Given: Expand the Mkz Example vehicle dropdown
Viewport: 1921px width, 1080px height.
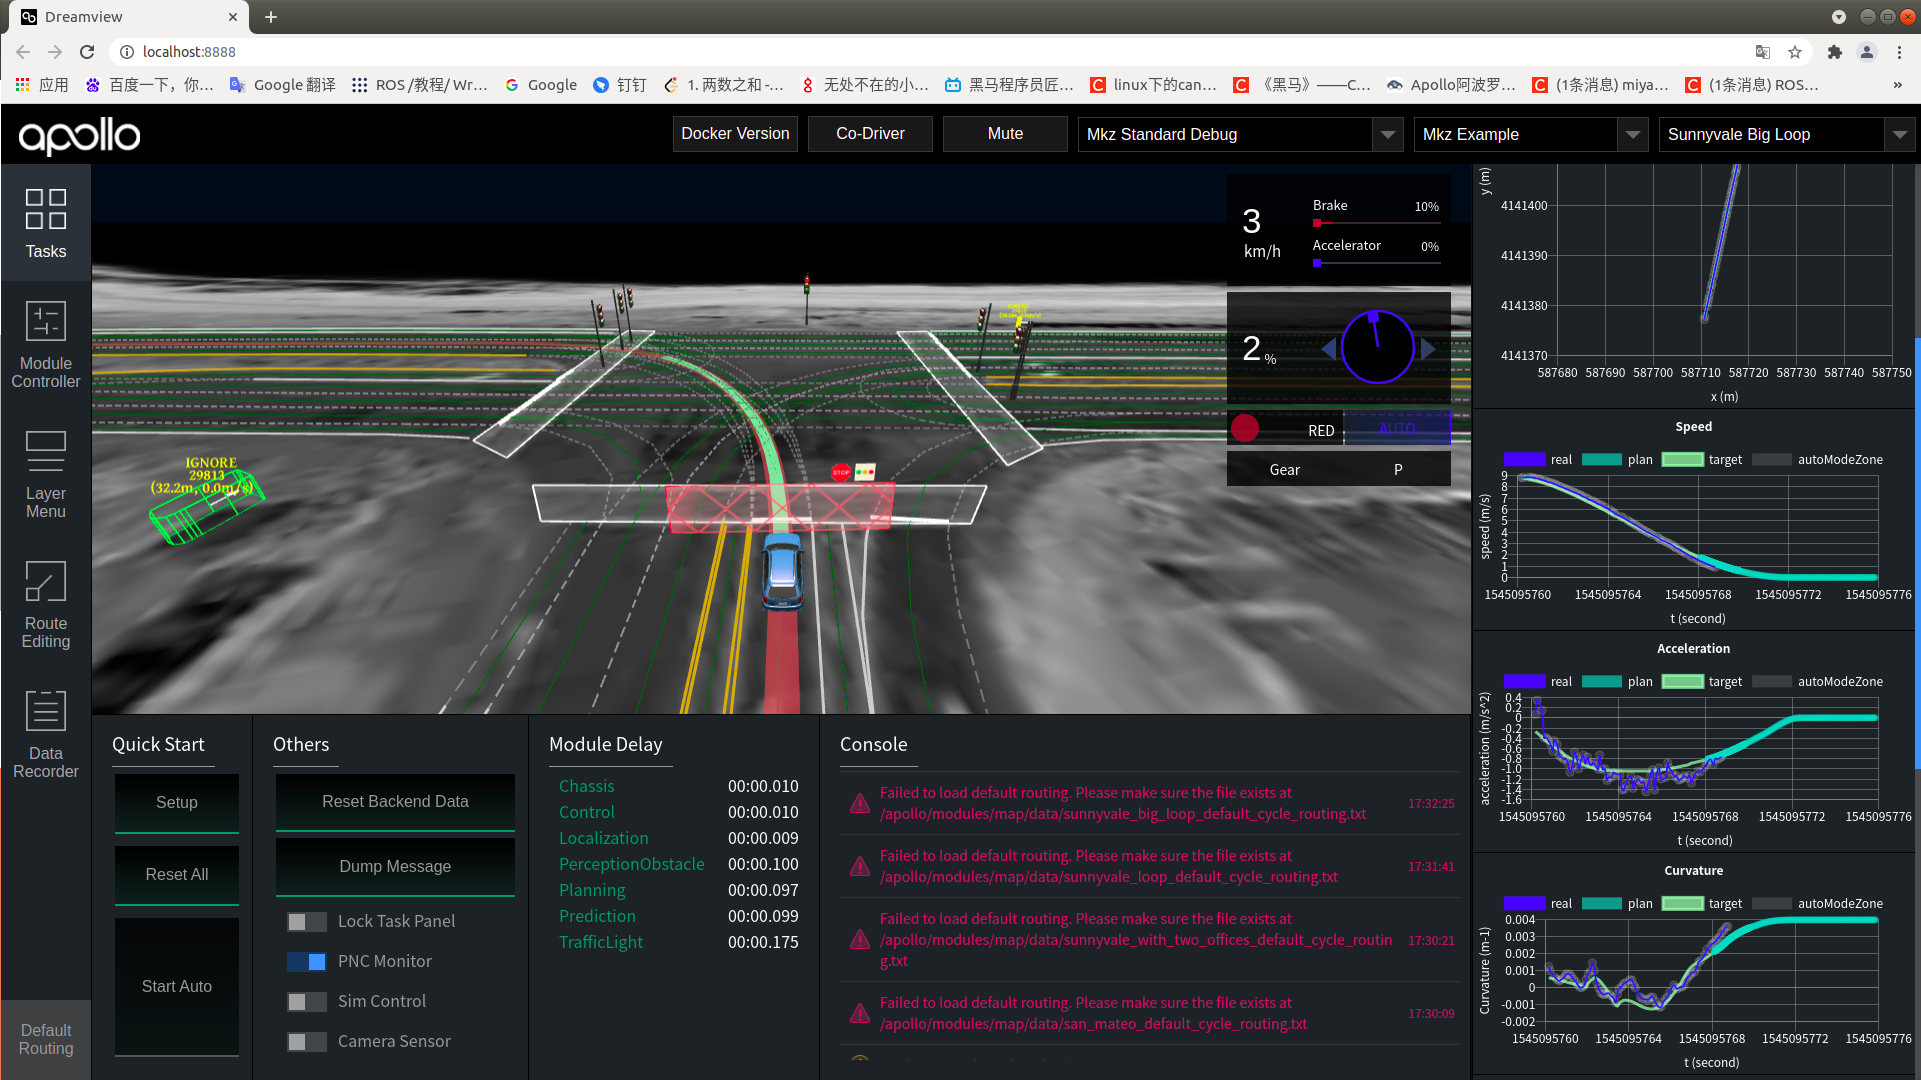Looking at the screenshot, I should click(x=1633, y=134).
